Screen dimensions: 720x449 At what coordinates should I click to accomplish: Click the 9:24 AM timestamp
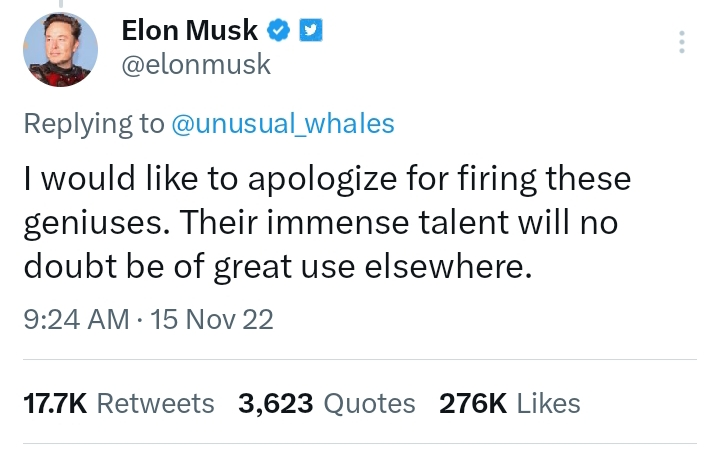(75, 320)
